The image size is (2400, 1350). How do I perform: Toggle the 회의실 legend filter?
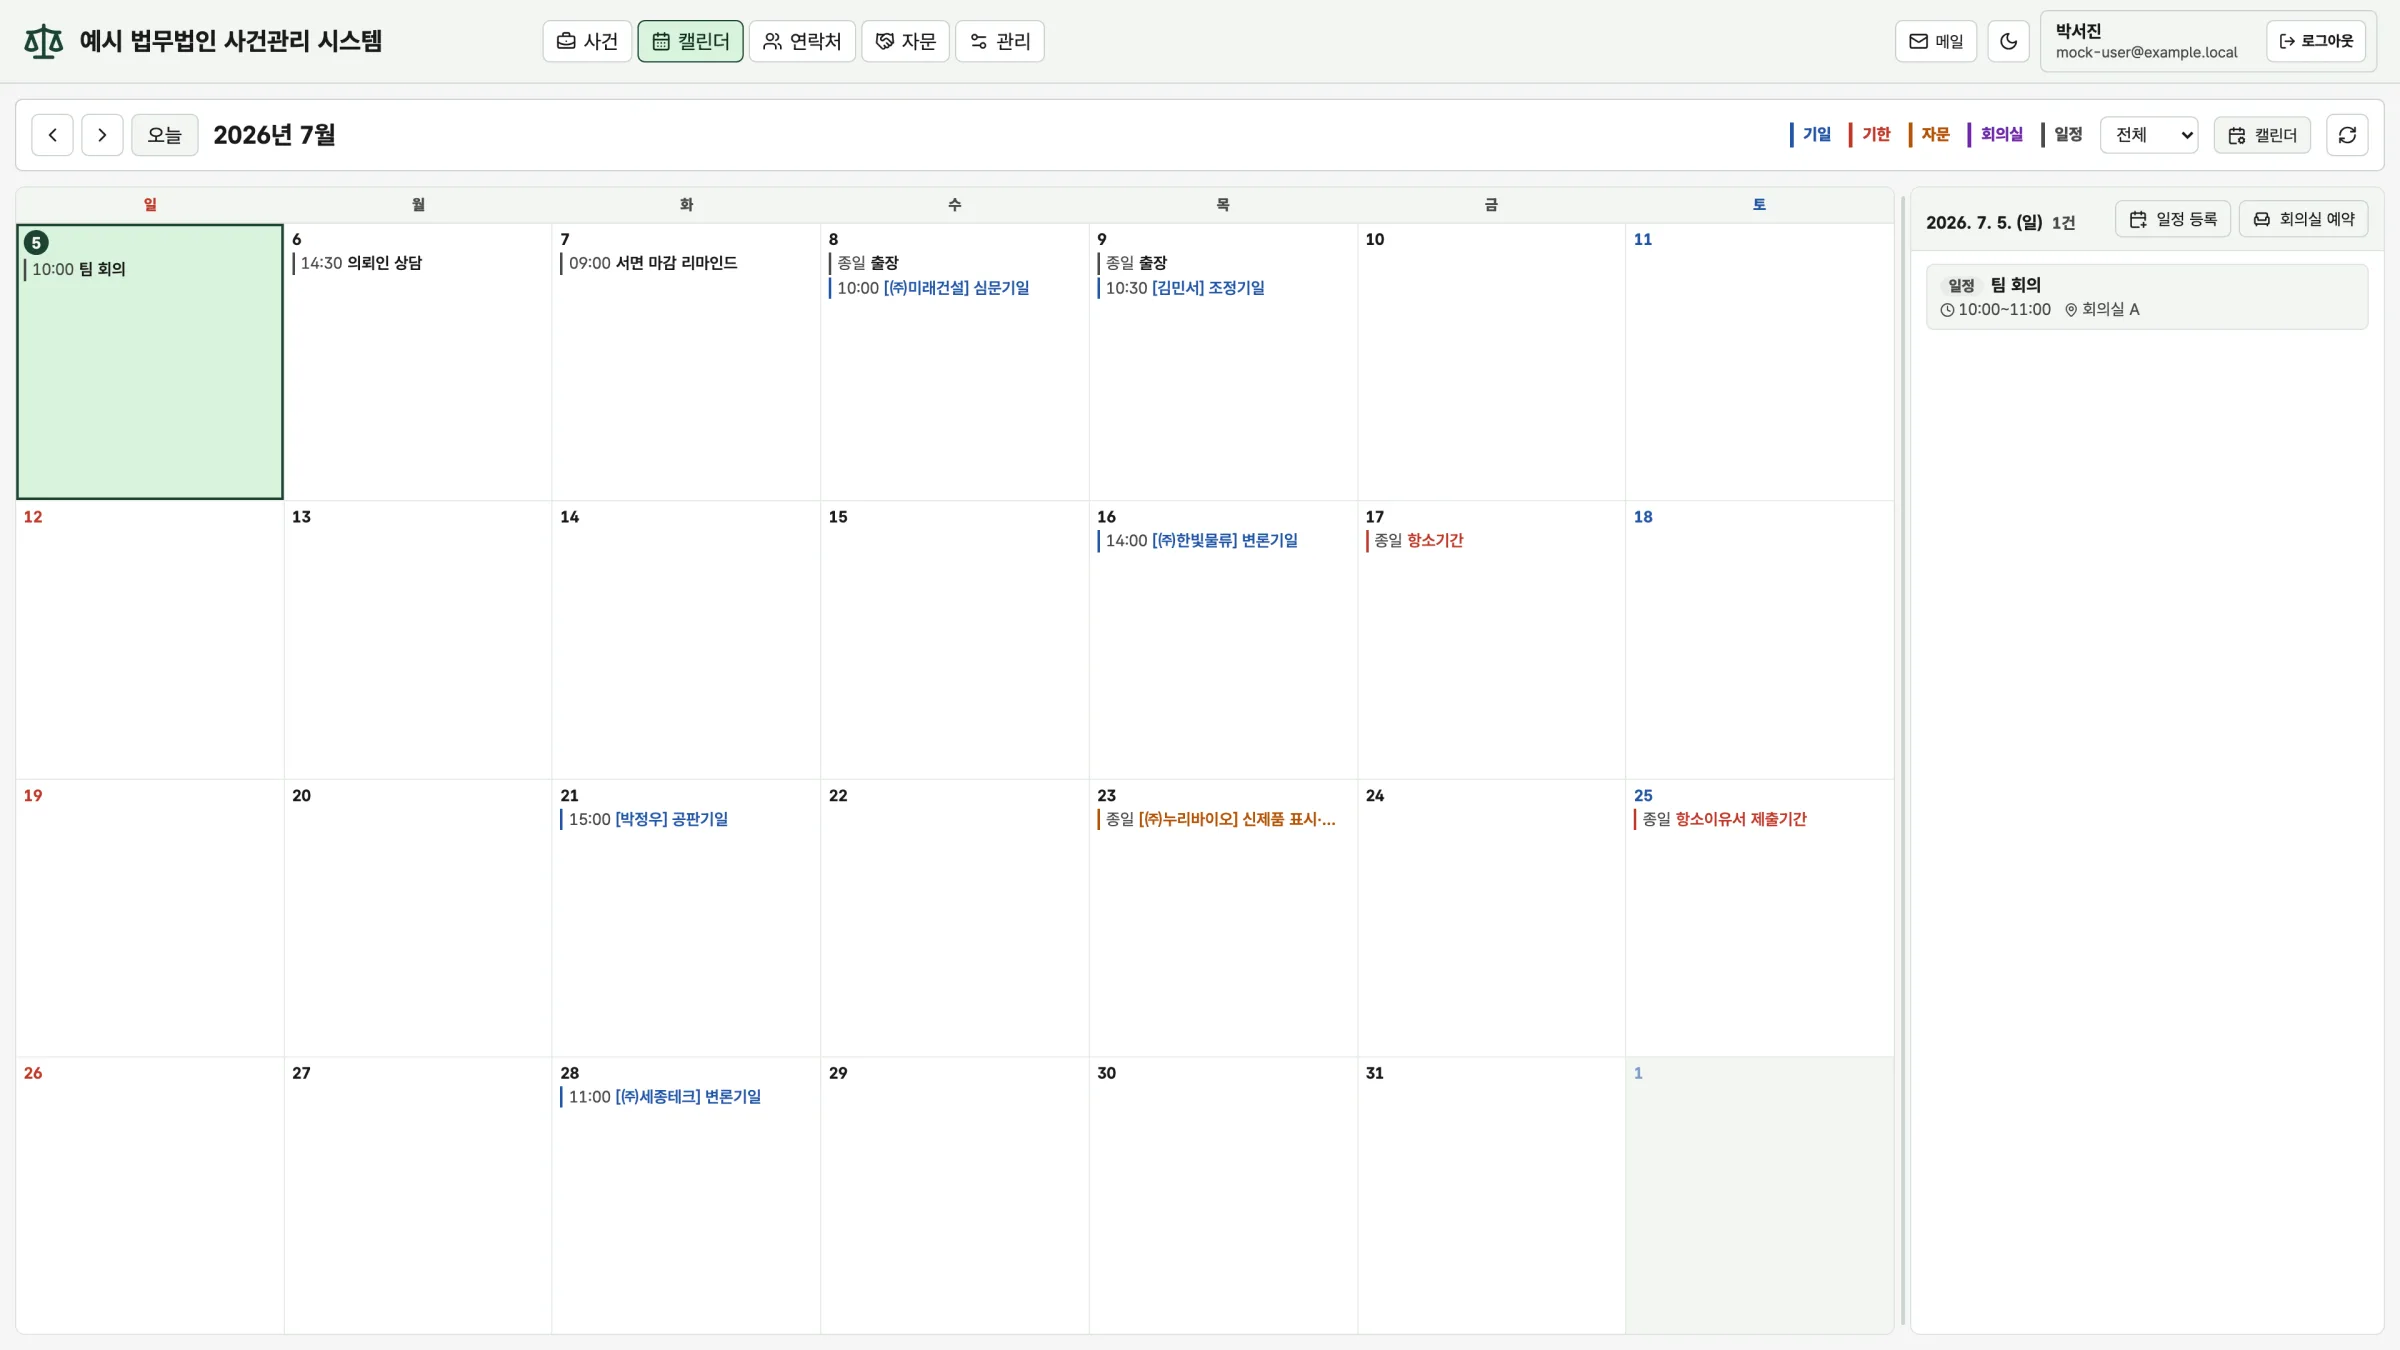click(1995, 135)
